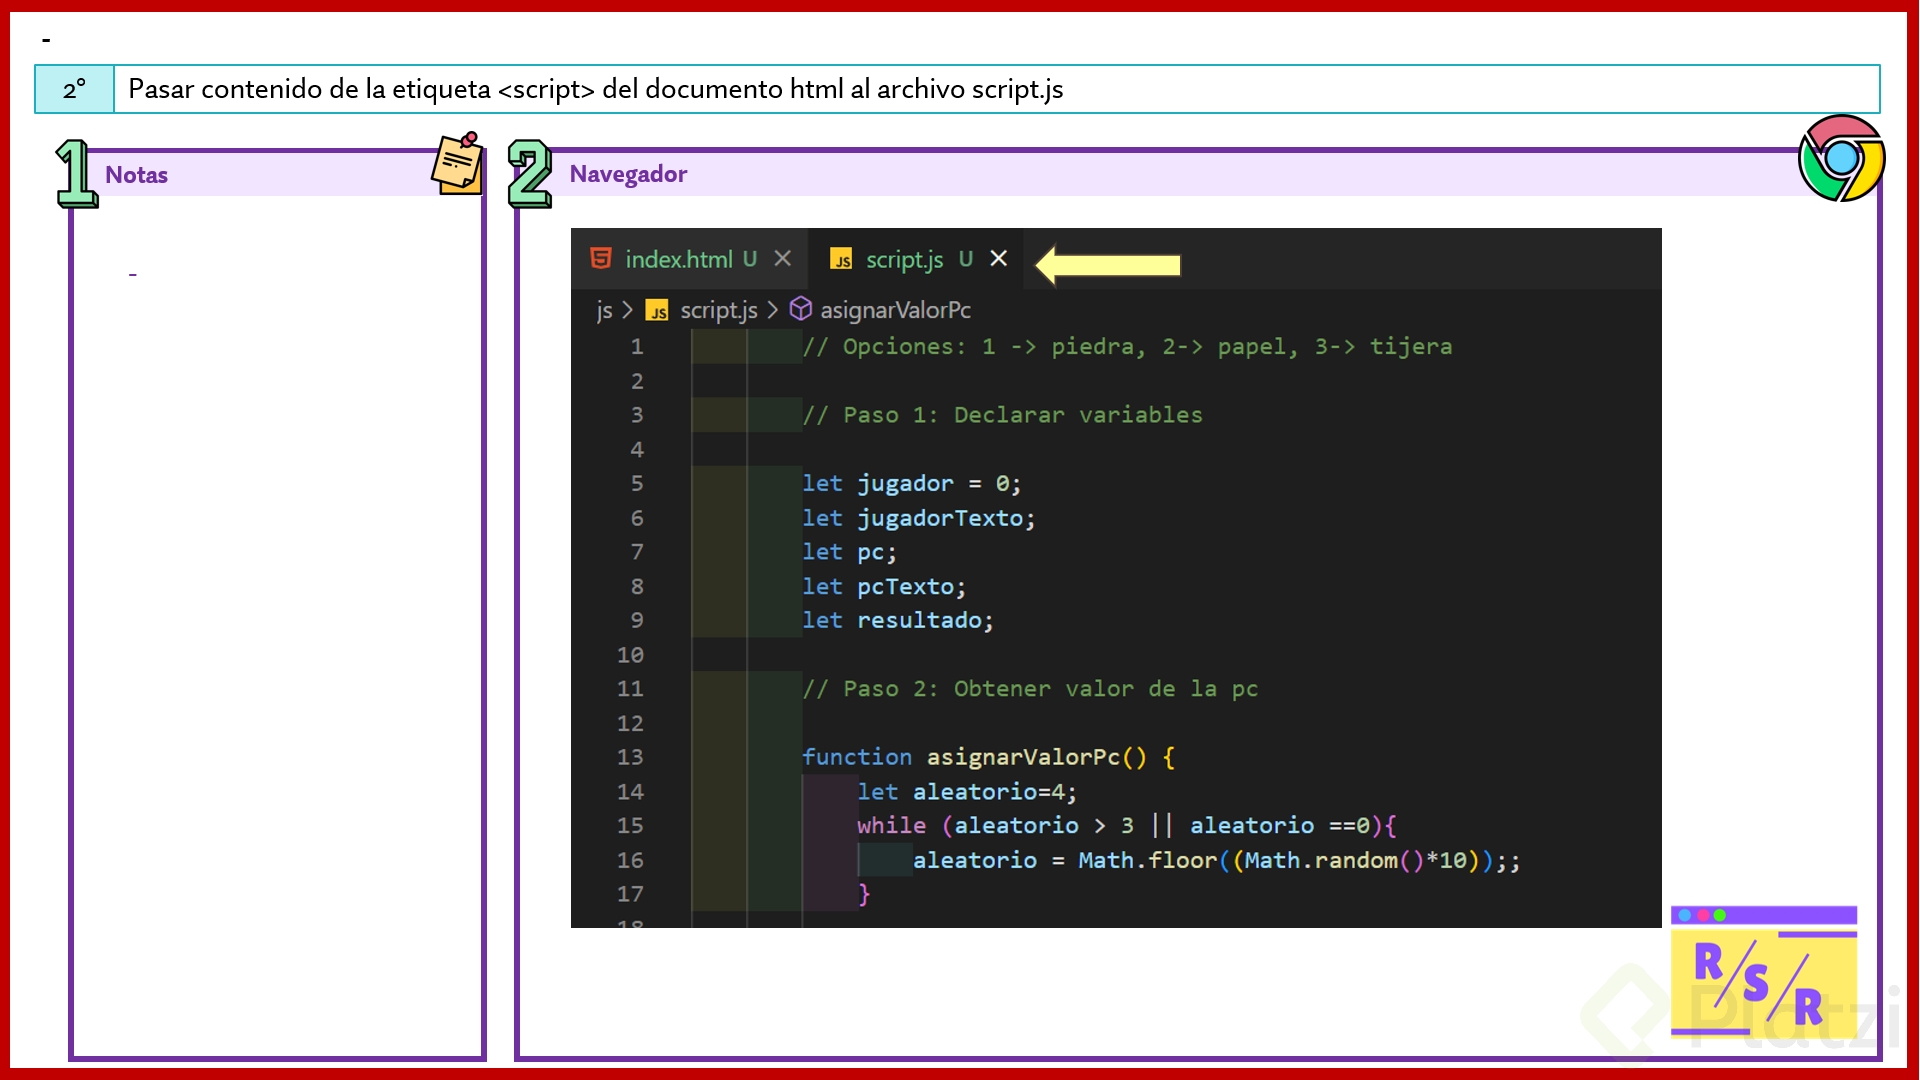Click the js folder in breadcrumb

(604, 310)
